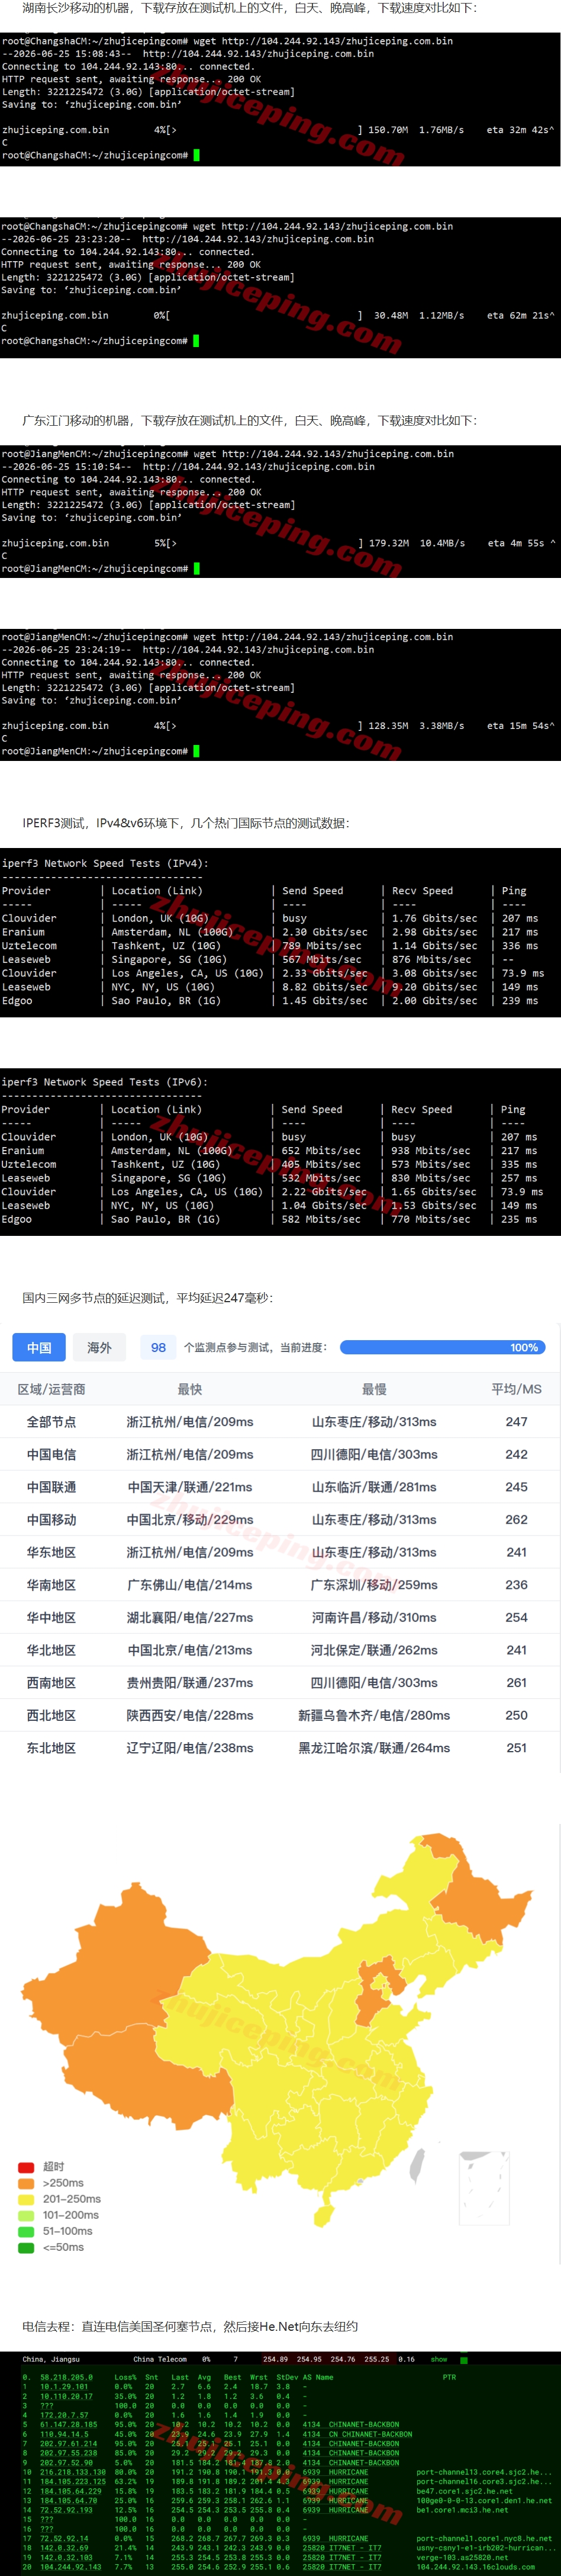Toggle the orange >250ms legend swatch
561x2576 pixels.
26,2183
